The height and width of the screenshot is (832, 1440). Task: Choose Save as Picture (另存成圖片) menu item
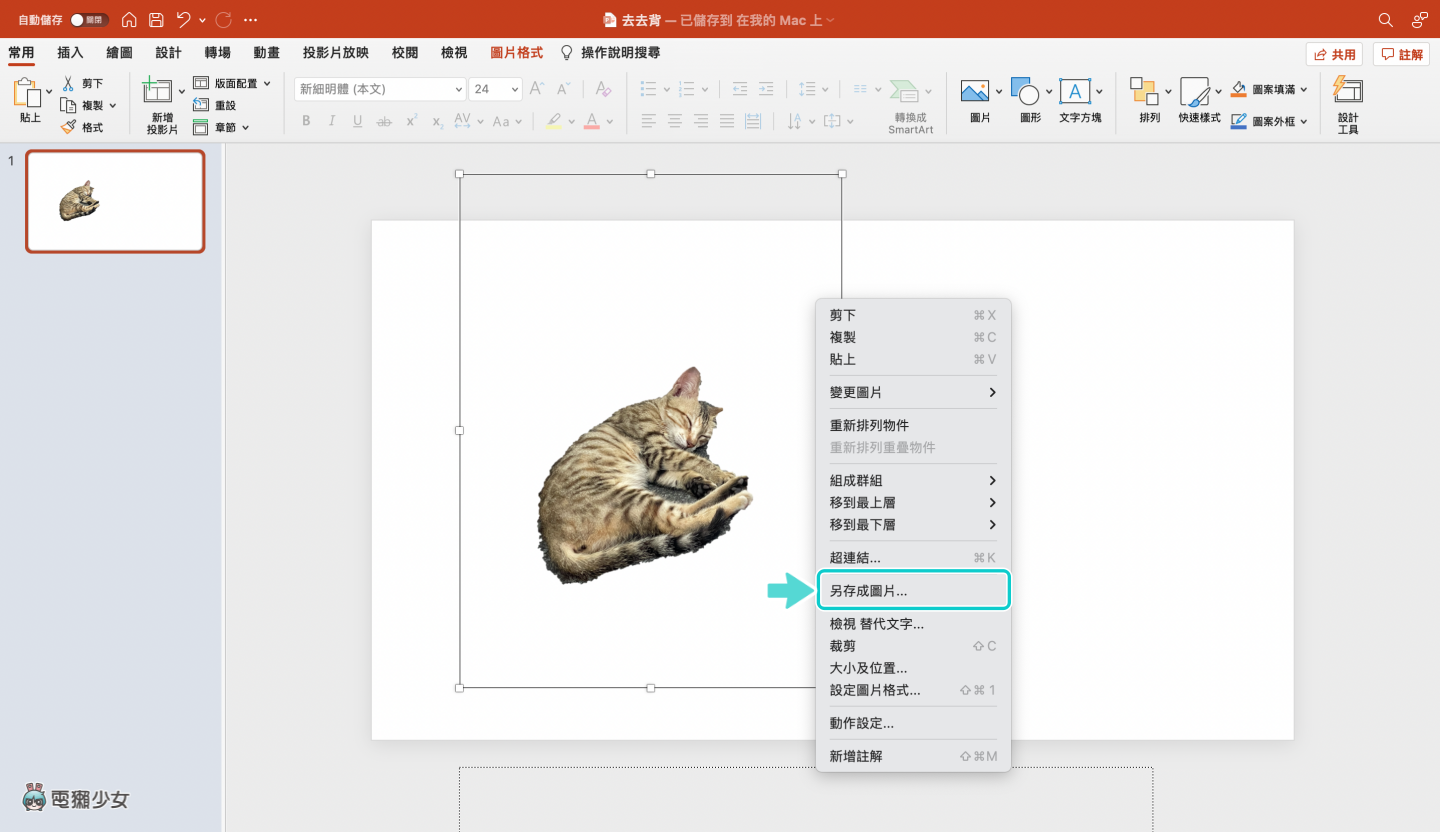(913, 591)
